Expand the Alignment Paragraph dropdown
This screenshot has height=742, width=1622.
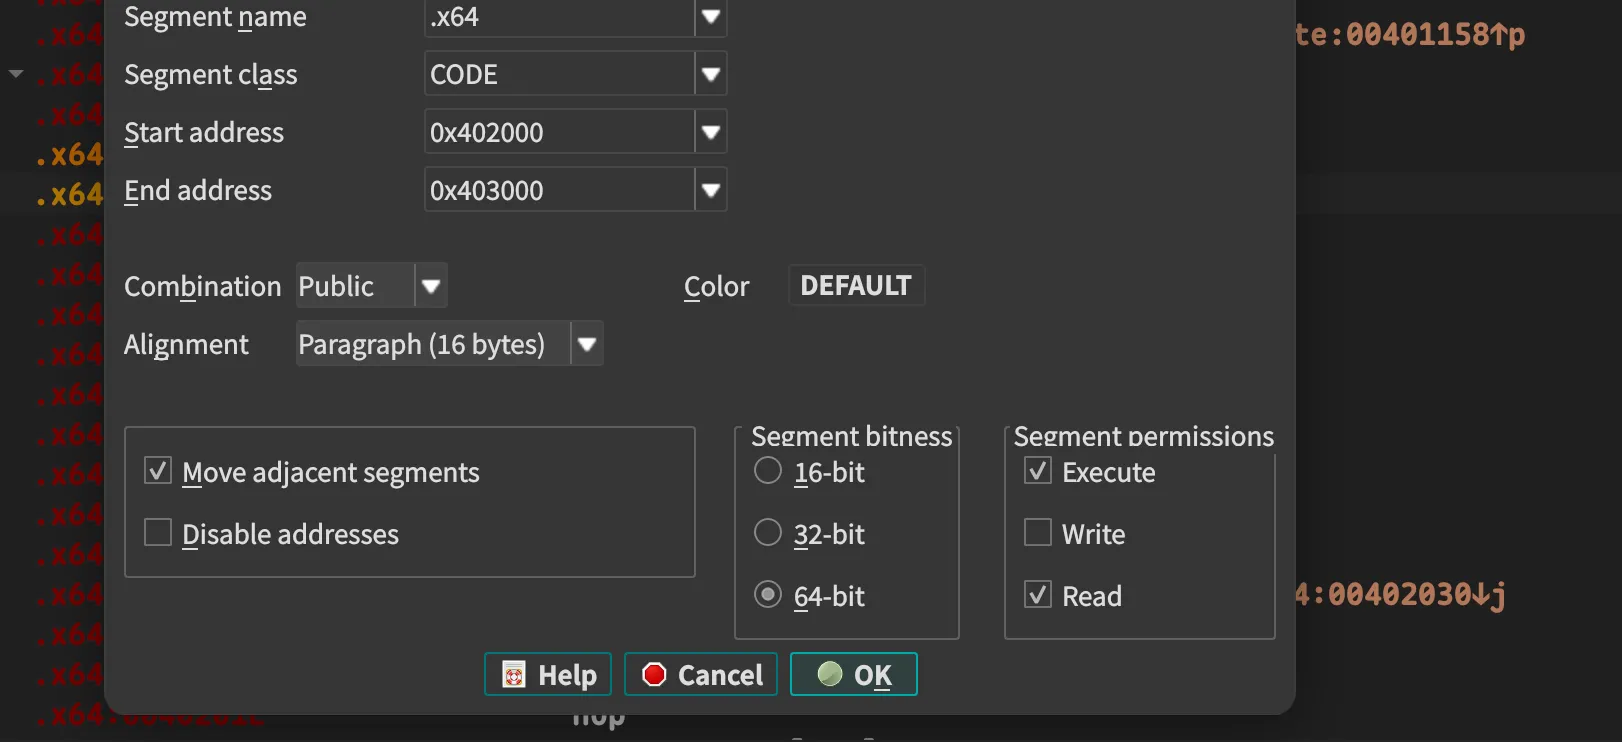pos(587,345)
